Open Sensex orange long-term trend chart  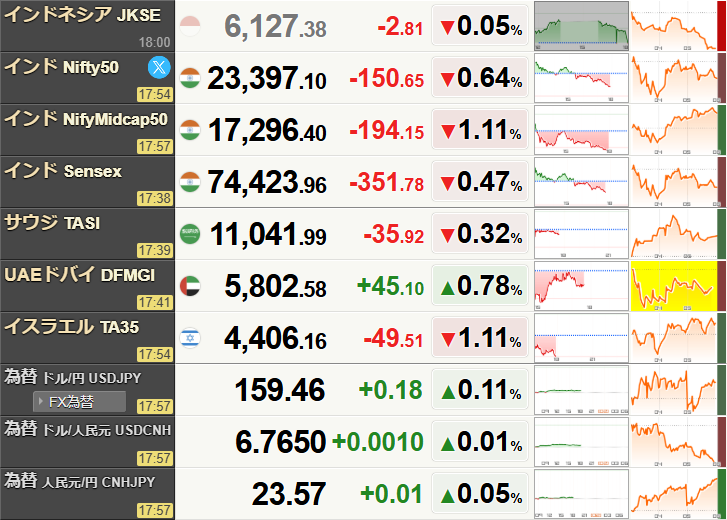pos(674,182)
